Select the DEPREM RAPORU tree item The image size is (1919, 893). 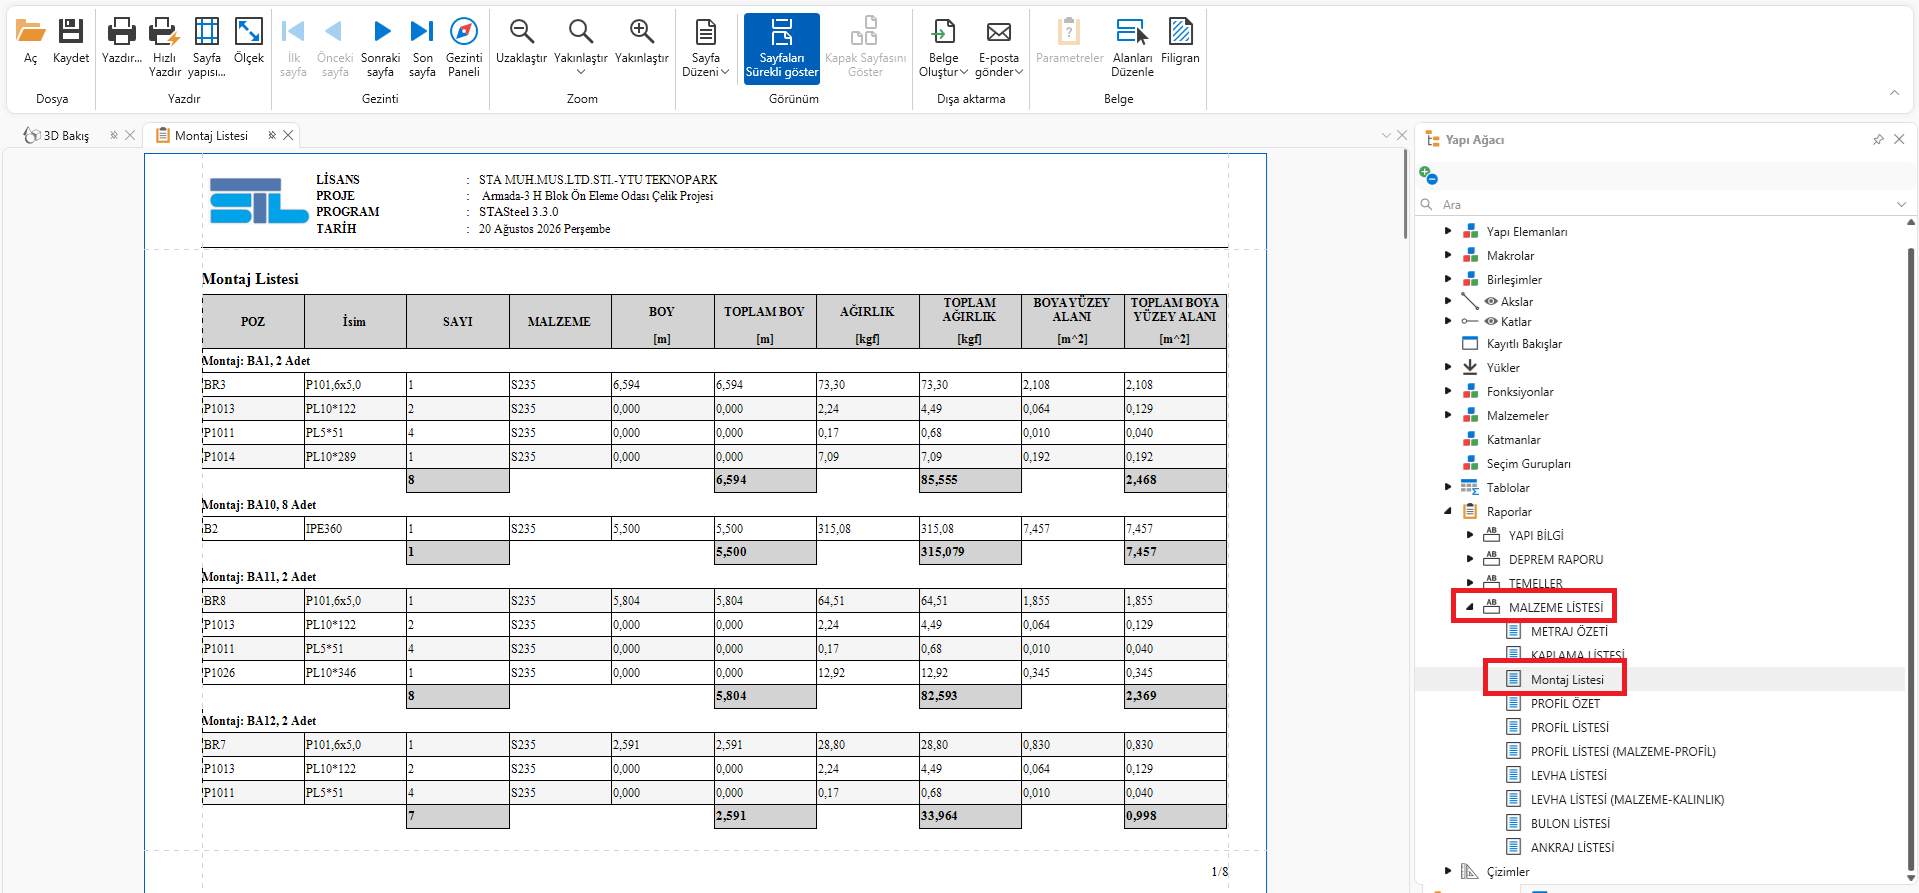(x=1555, y=560)
